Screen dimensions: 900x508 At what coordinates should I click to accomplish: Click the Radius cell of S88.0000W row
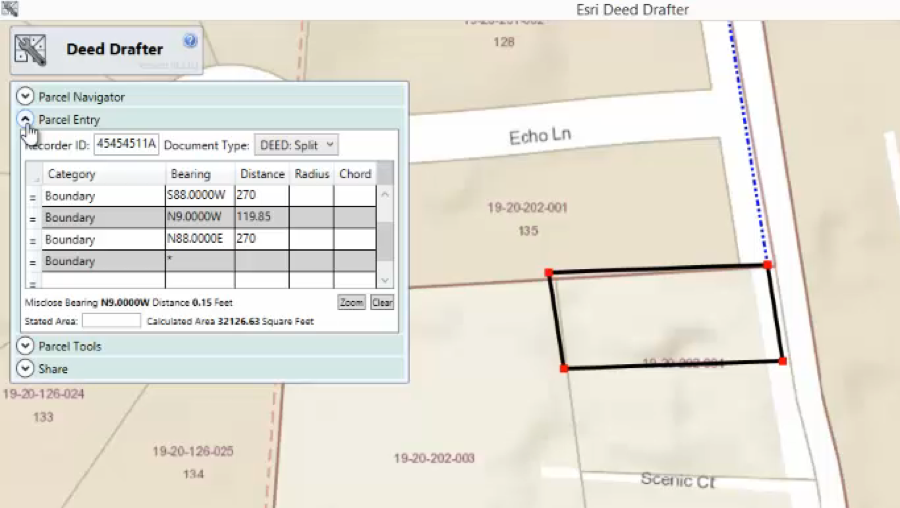click(311, 196)
